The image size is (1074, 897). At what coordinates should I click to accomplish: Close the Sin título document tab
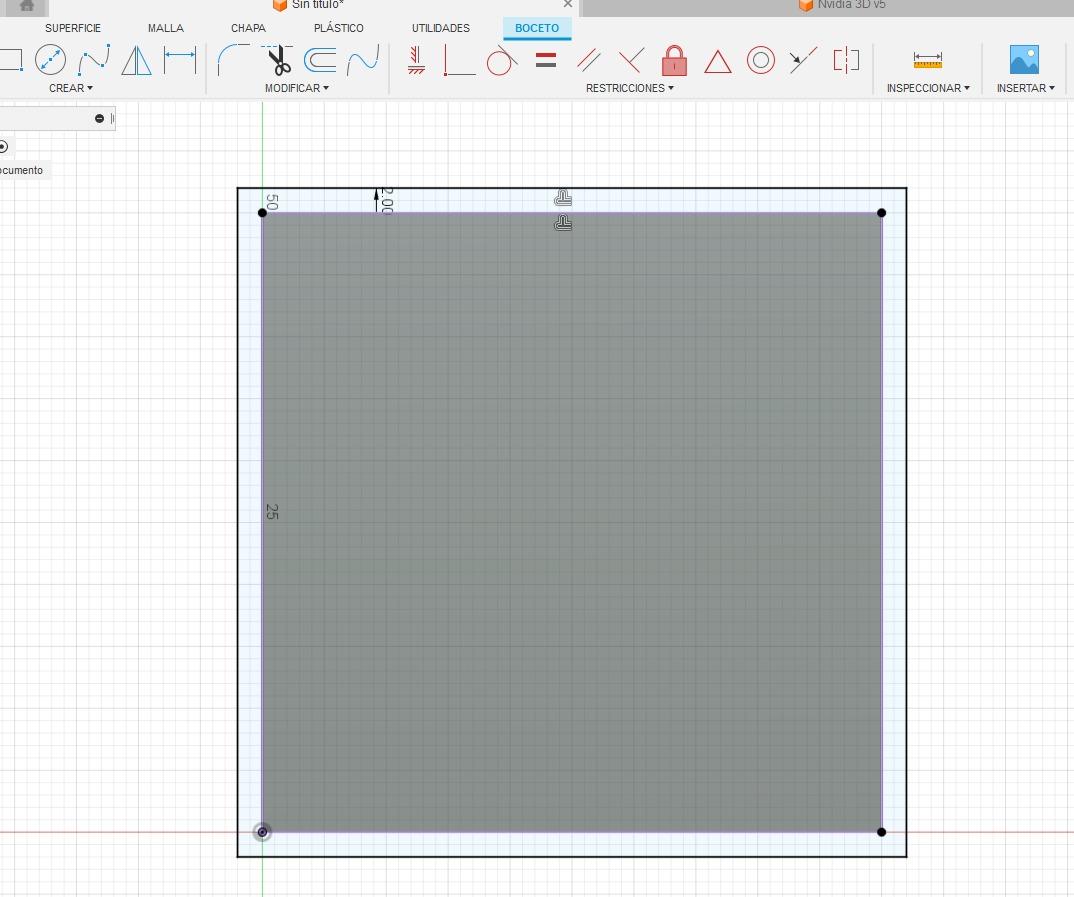[567, 4]
